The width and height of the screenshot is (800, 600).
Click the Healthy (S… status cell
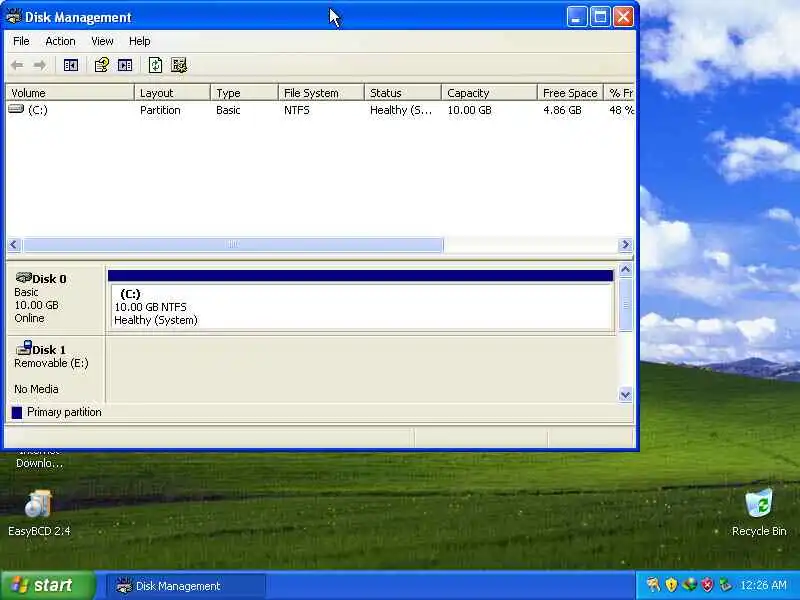point(401,110)
